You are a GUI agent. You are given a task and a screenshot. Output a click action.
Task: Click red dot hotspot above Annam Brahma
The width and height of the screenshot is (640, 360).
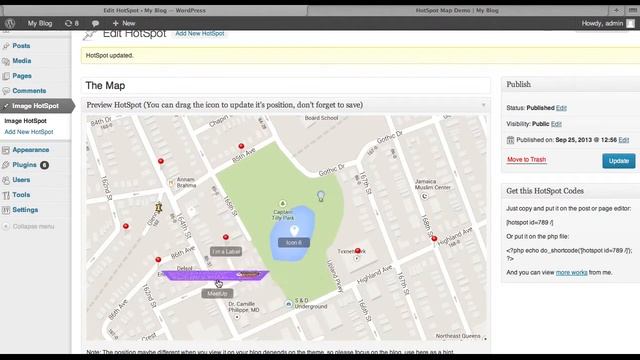pyautogui.click(x=161, y=161)
